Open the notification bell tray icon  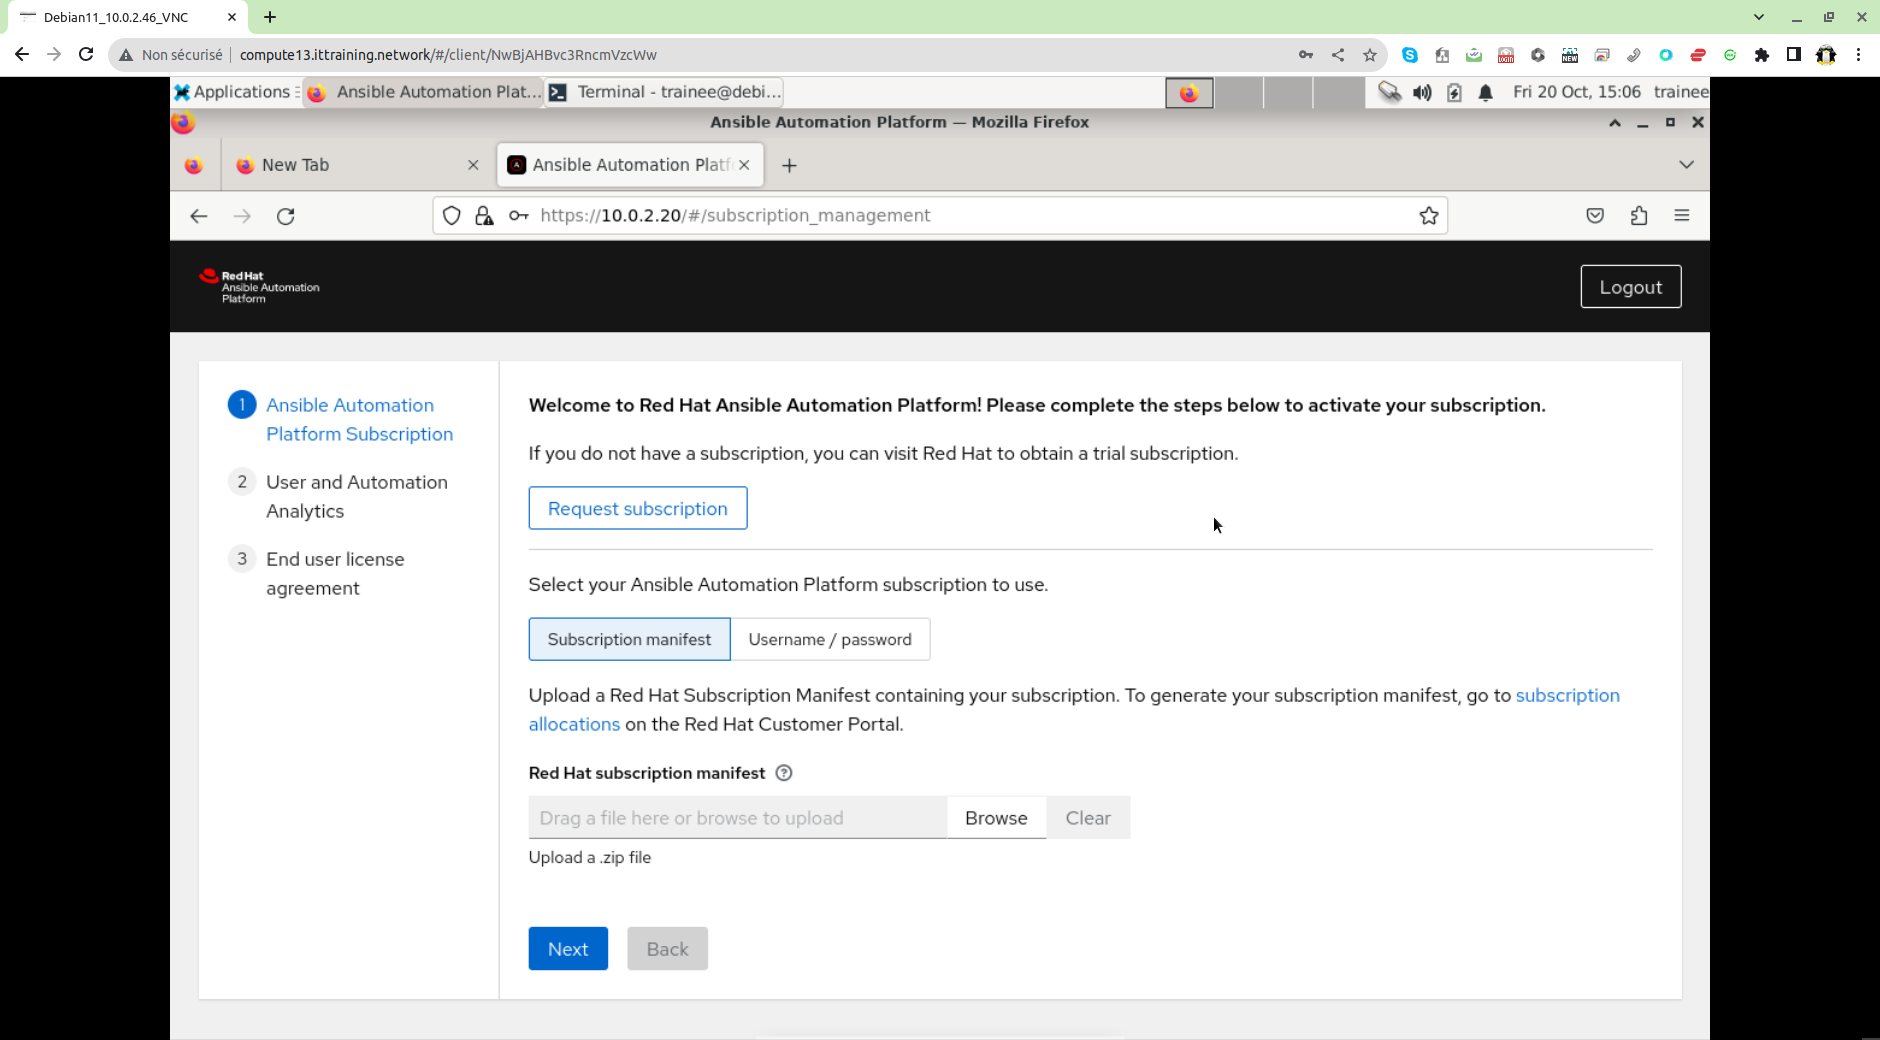tap(1486, 92)
